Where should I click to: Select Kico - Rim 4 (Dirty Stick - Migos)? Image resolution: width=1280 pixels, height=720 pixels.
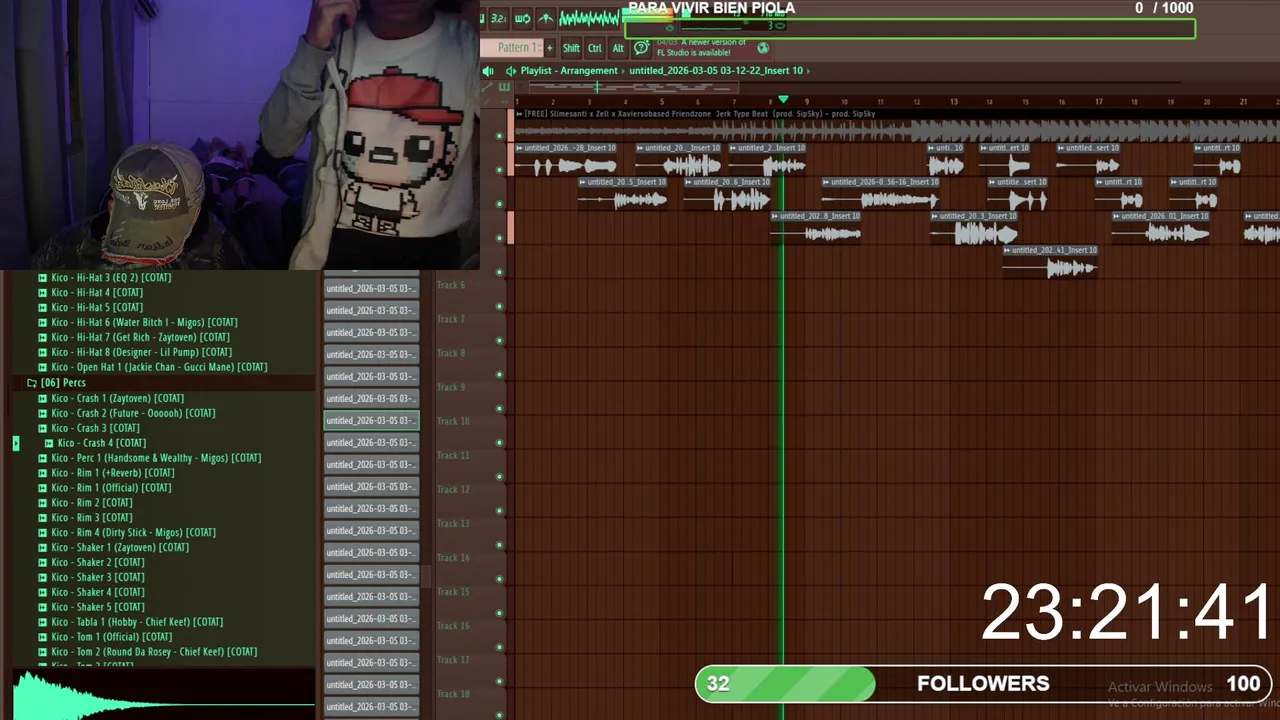(133, 533)
